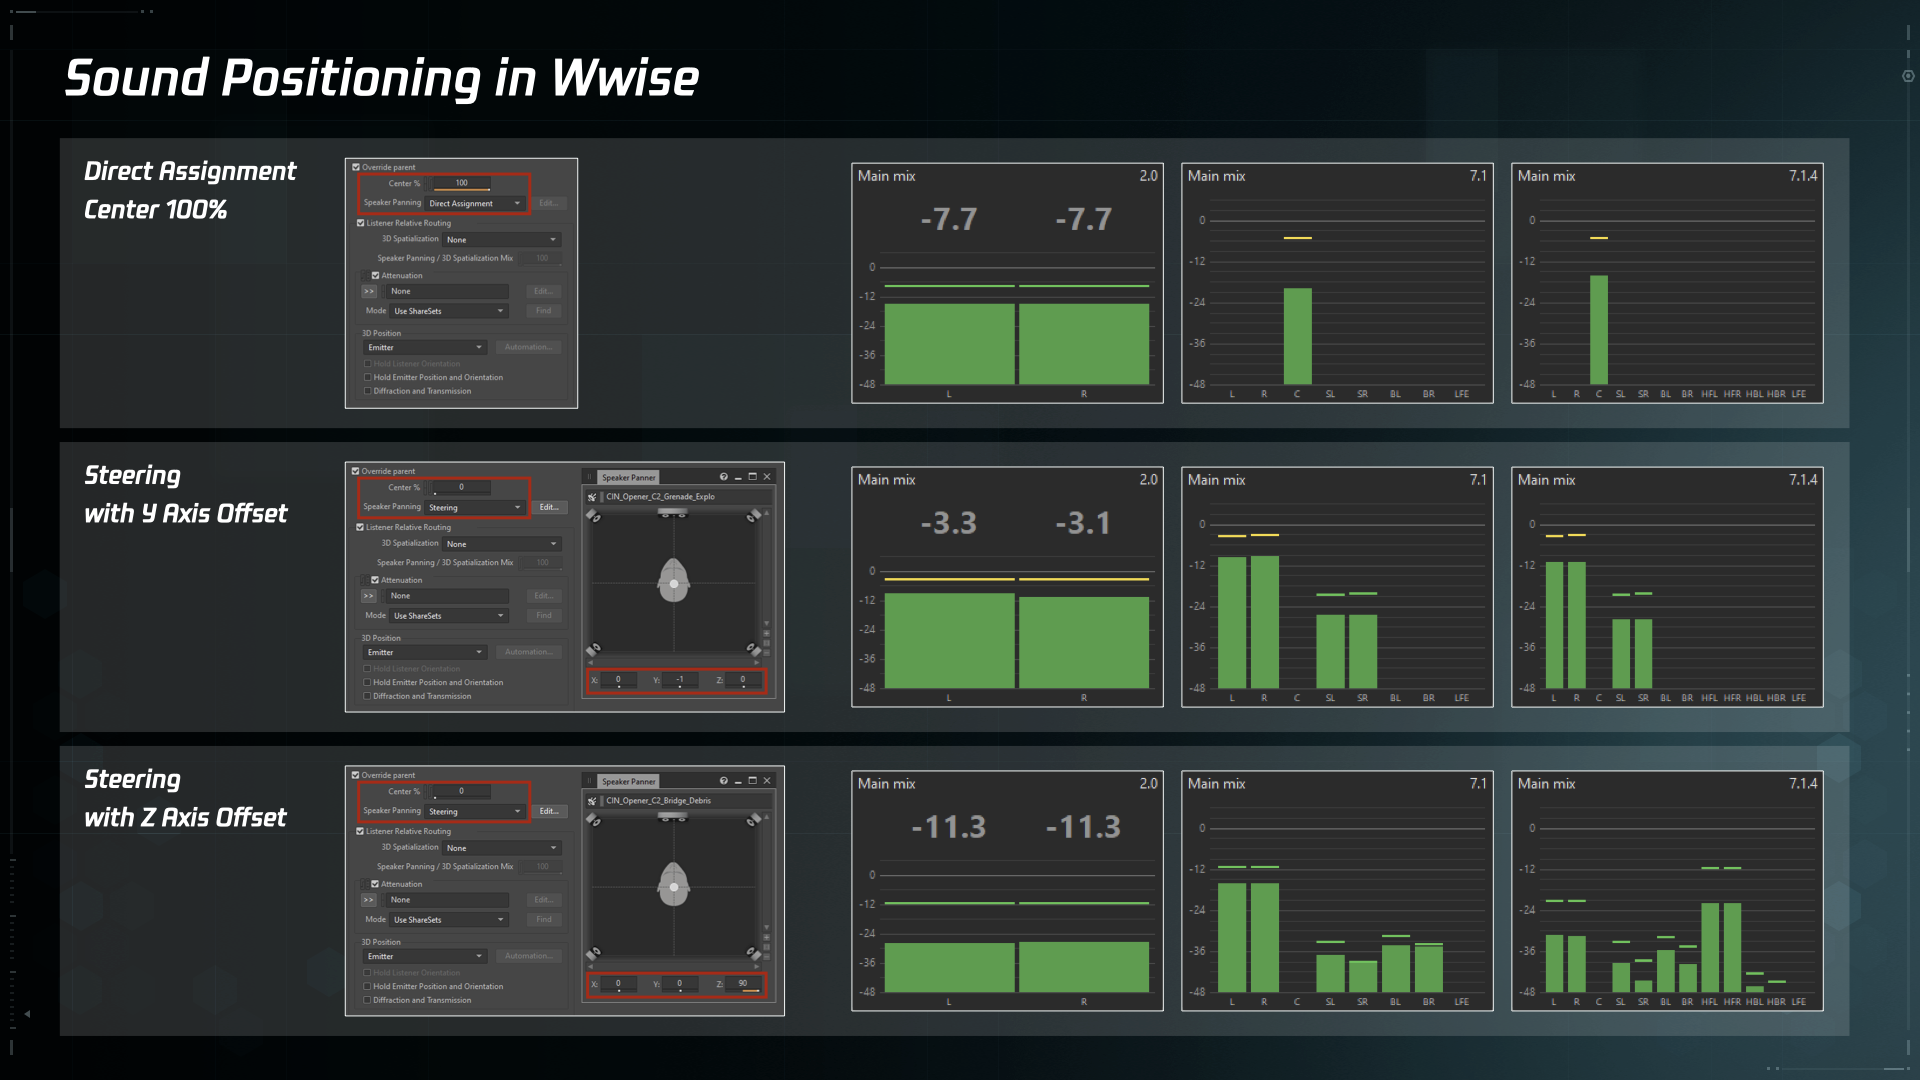Viewport: 1920px width, 1080px height.
Task: Click Edit... next to Steering in Z Axis panel
Action: (549, 811)
